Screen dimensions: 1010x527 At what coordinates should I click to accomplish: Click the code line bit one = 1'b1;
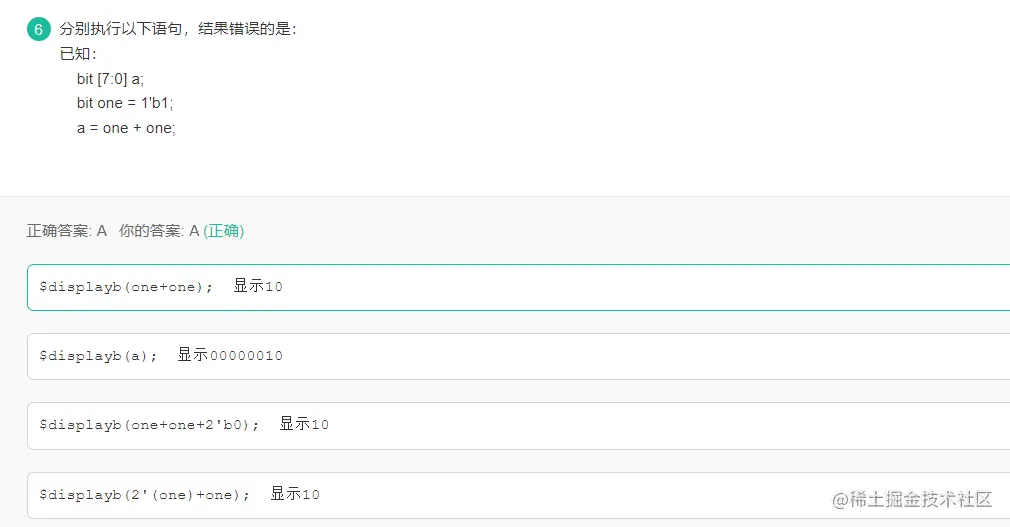pyautogui.click(x=131, y=103)
